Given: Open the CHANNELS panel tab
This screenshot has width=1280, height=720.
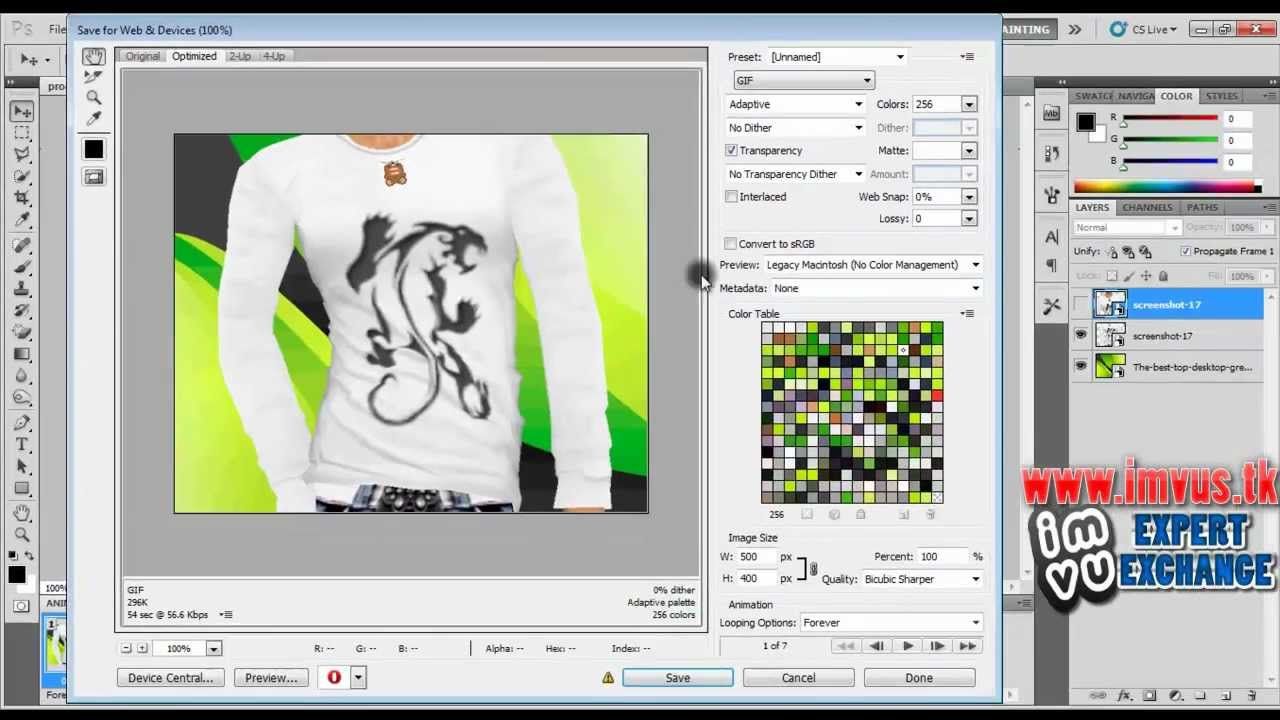Looking at the screenshot, I should [x=1146, y=207].
